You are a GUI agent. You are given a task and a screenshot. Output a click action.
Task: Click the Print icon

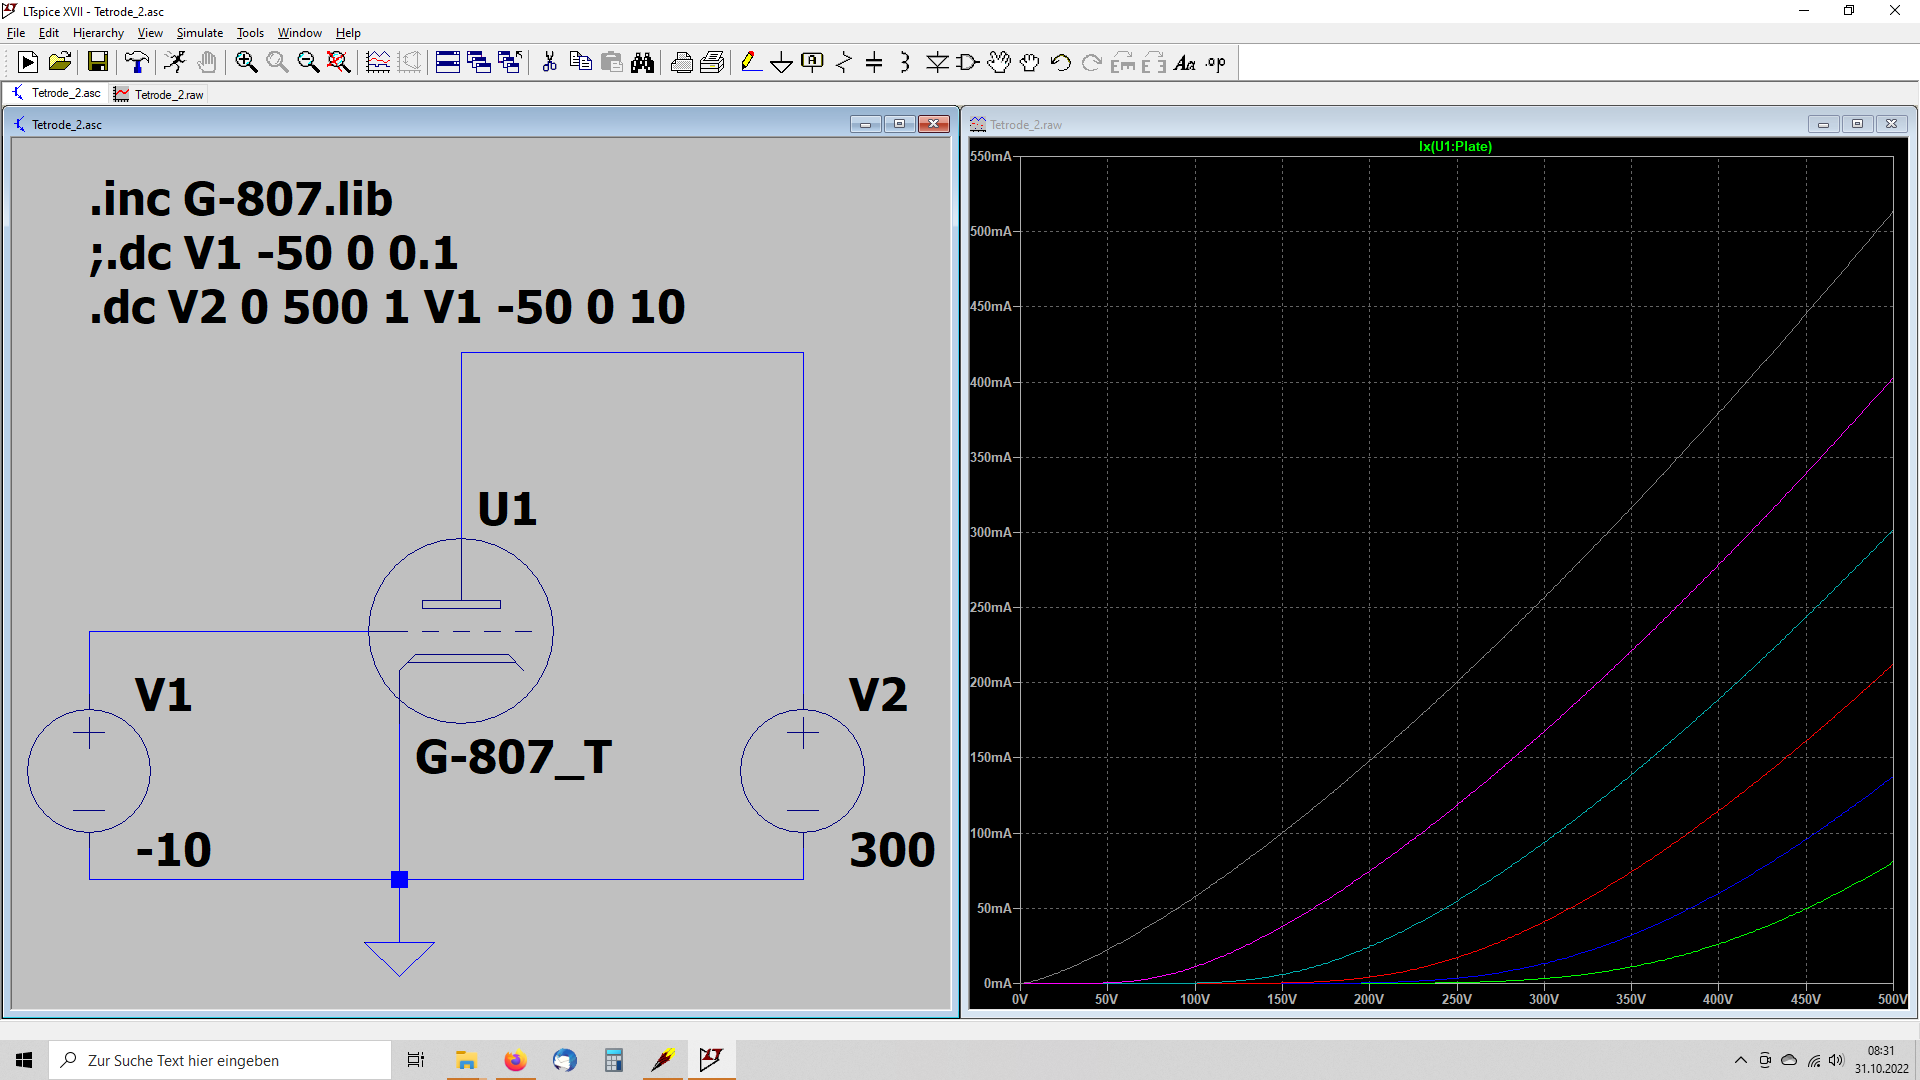point(681,63)
